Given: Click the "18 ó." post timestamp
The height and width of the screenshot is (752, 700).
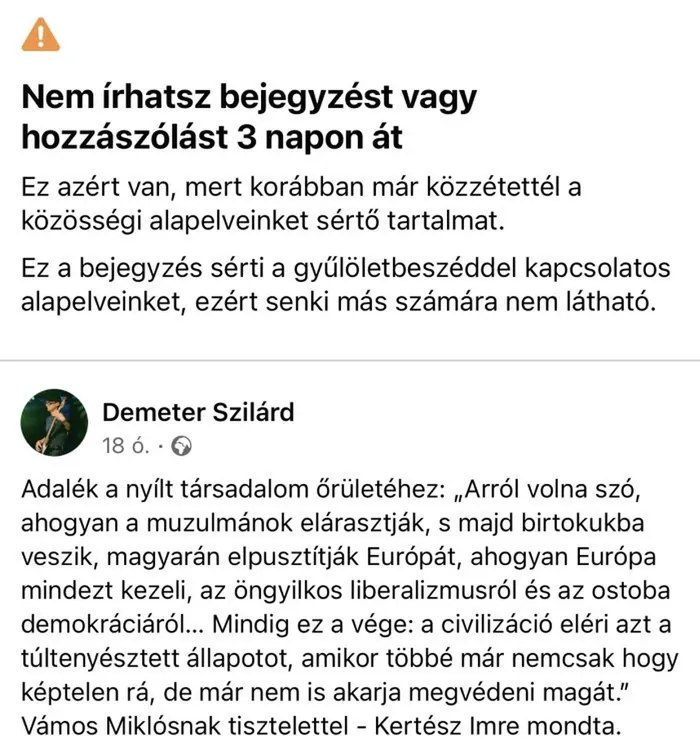Looking at the screenshot, I should (125, 445).
